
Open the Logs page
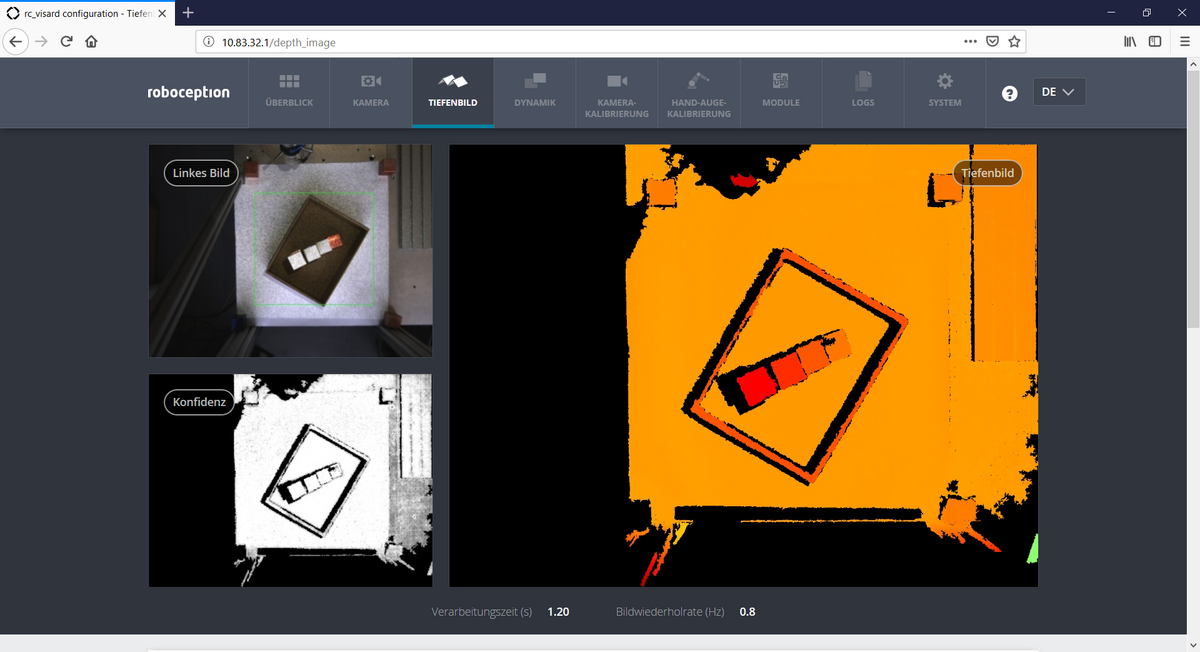tap(863, 91)
